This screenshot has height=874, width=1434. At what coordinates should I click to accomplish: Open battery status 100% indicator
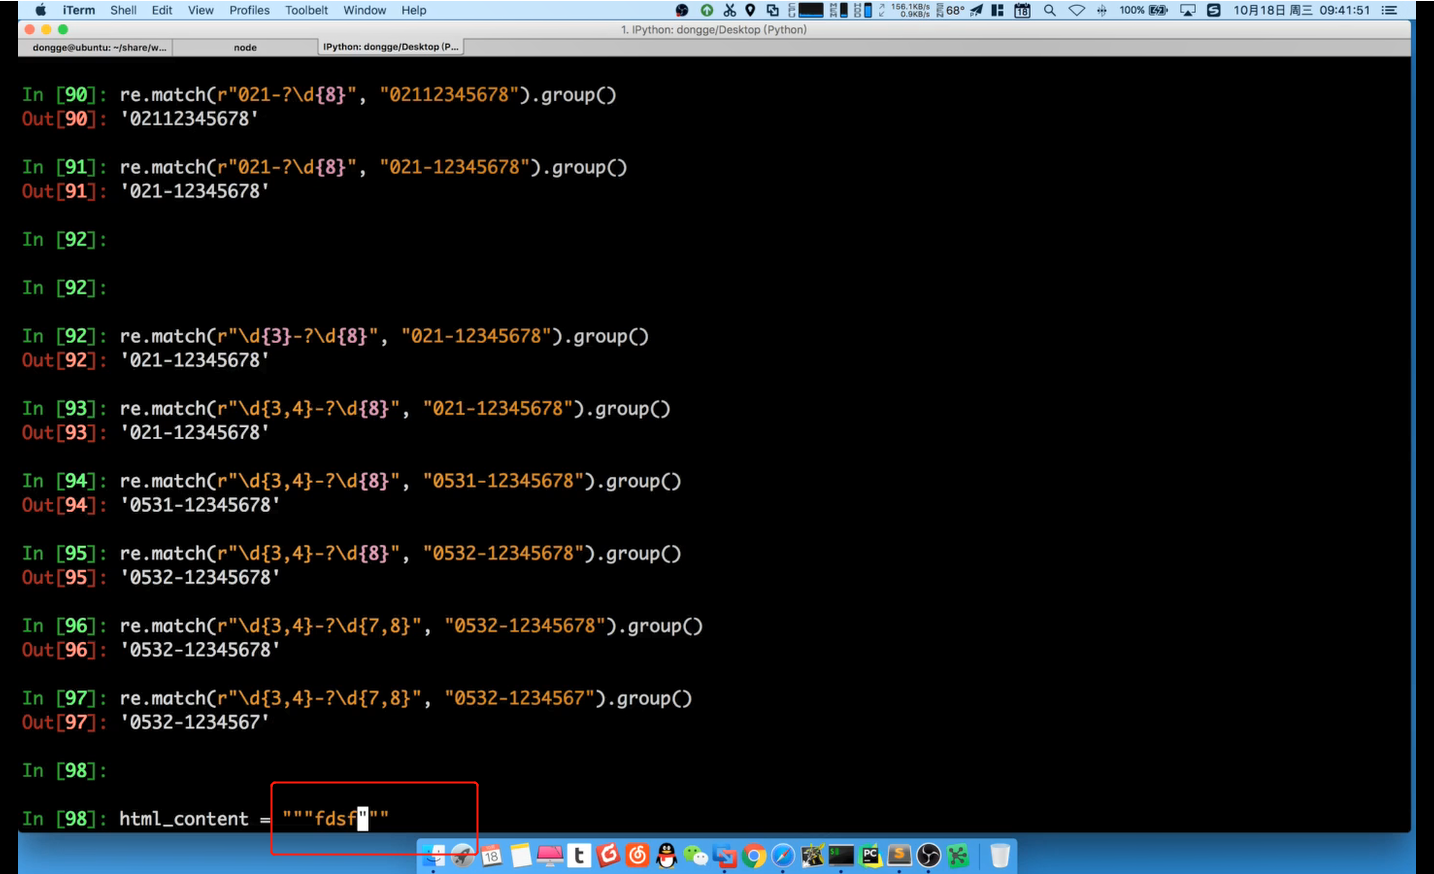(x=1143, y=10)
